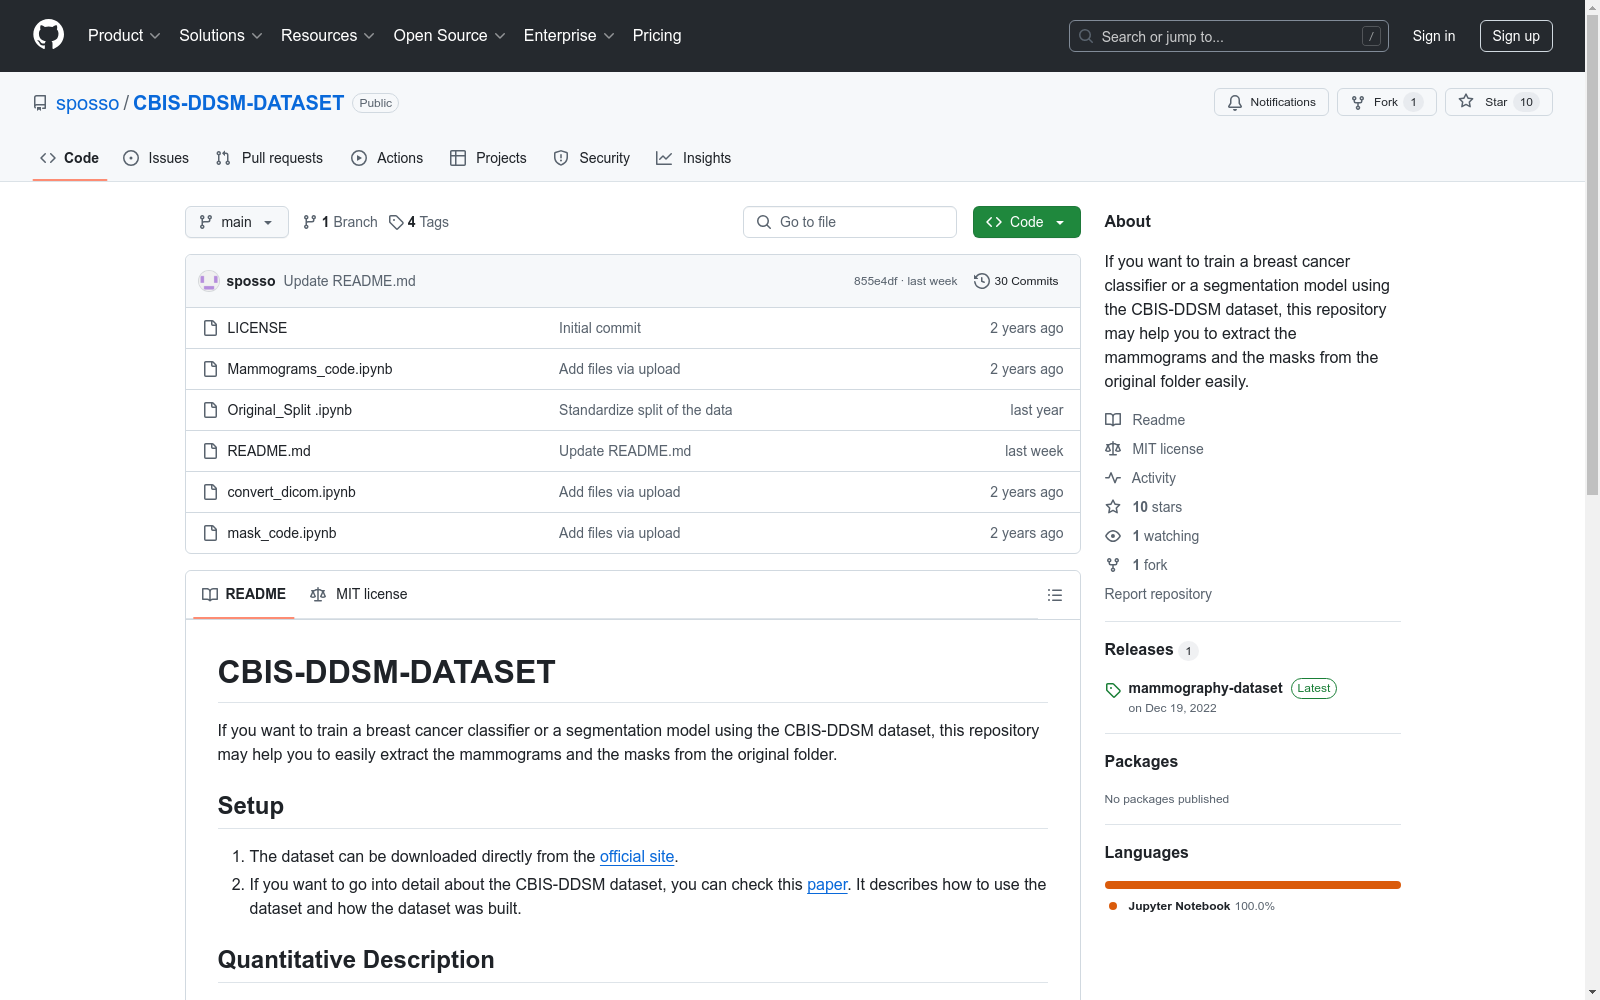Screen dimensions: 1600x1000
Task: Open the 'Standardize split of the data' commit message
Action: (x=645, y=410)
